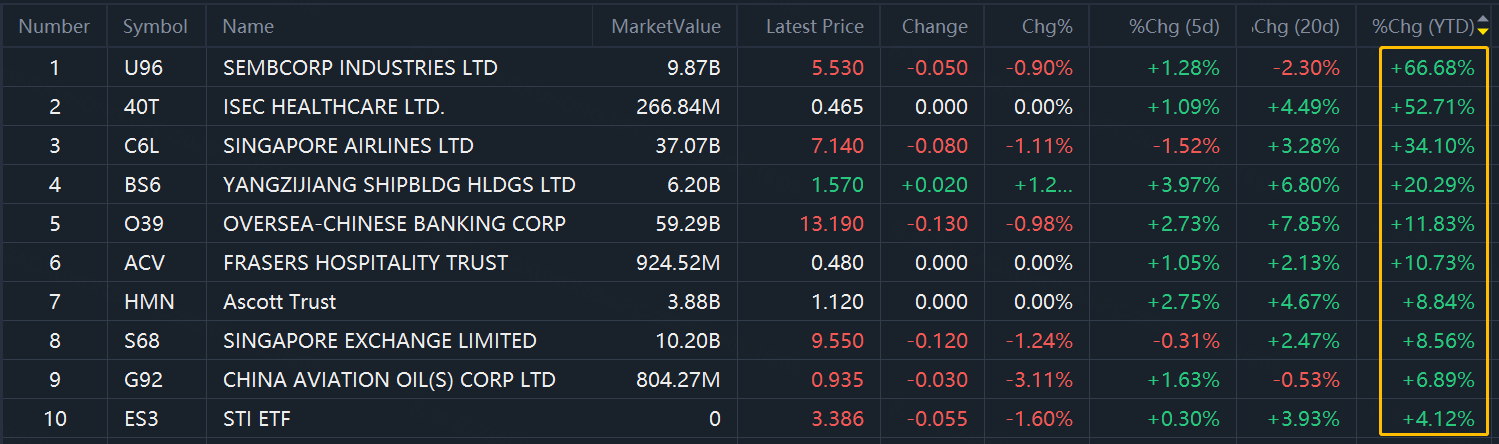Select SINGAPORE EXCHANGE LIMITED name
The width and height of the screenshot is (1499, 444).
380,341
